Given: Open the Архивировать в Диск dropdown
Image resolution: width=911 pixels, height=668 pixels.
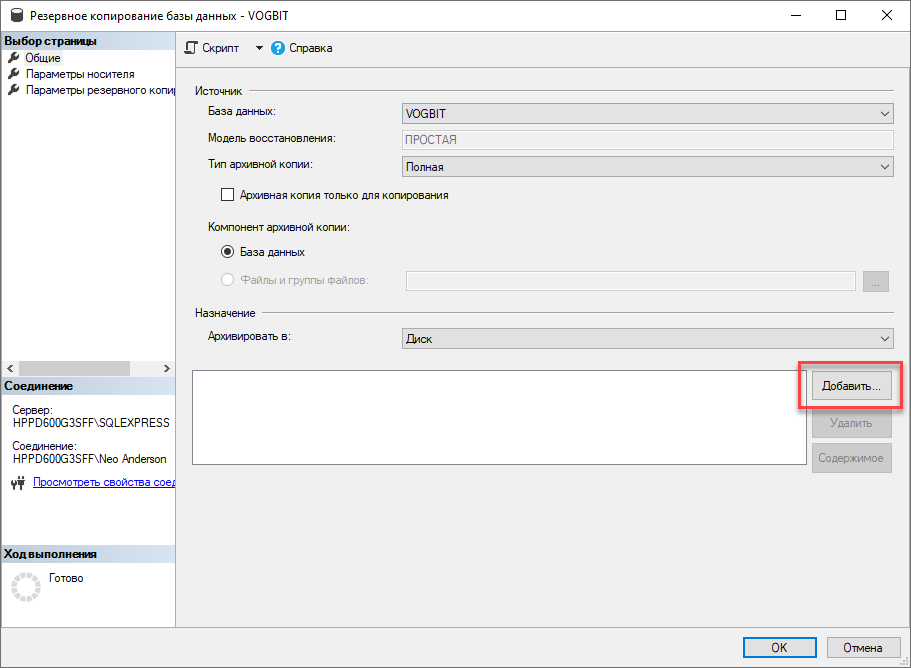Looking at the screenshot, I should 647,339.
